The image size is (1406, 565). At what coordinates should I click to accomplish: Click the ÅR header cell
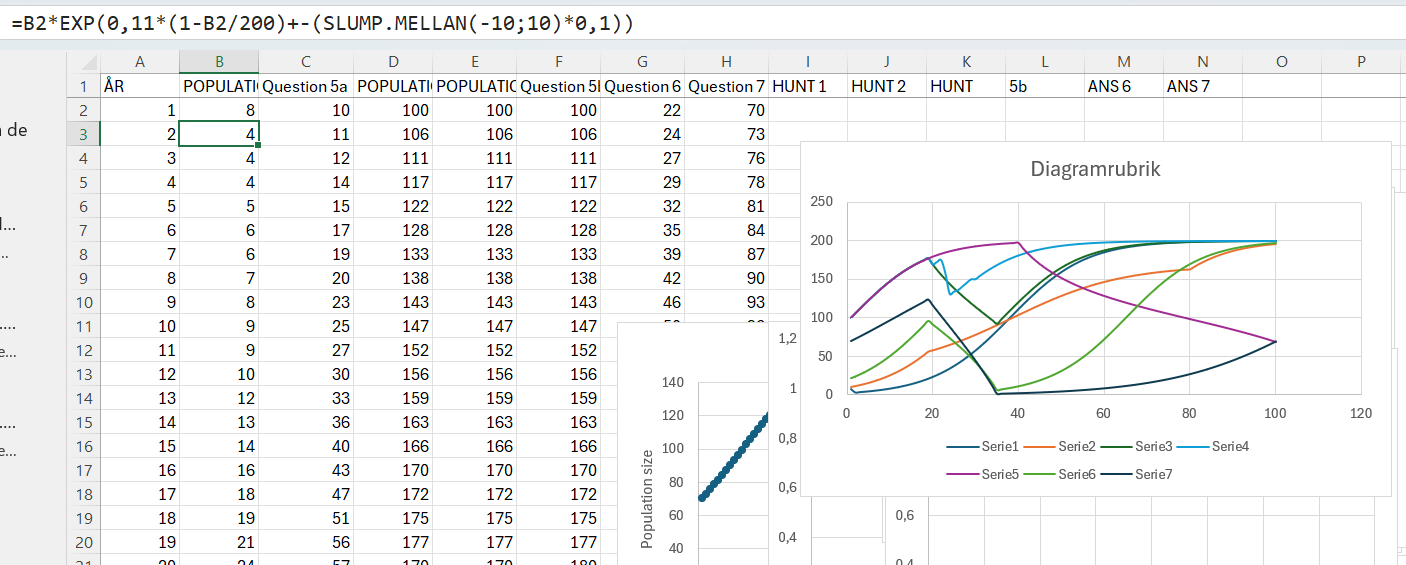tap(140, 86)
